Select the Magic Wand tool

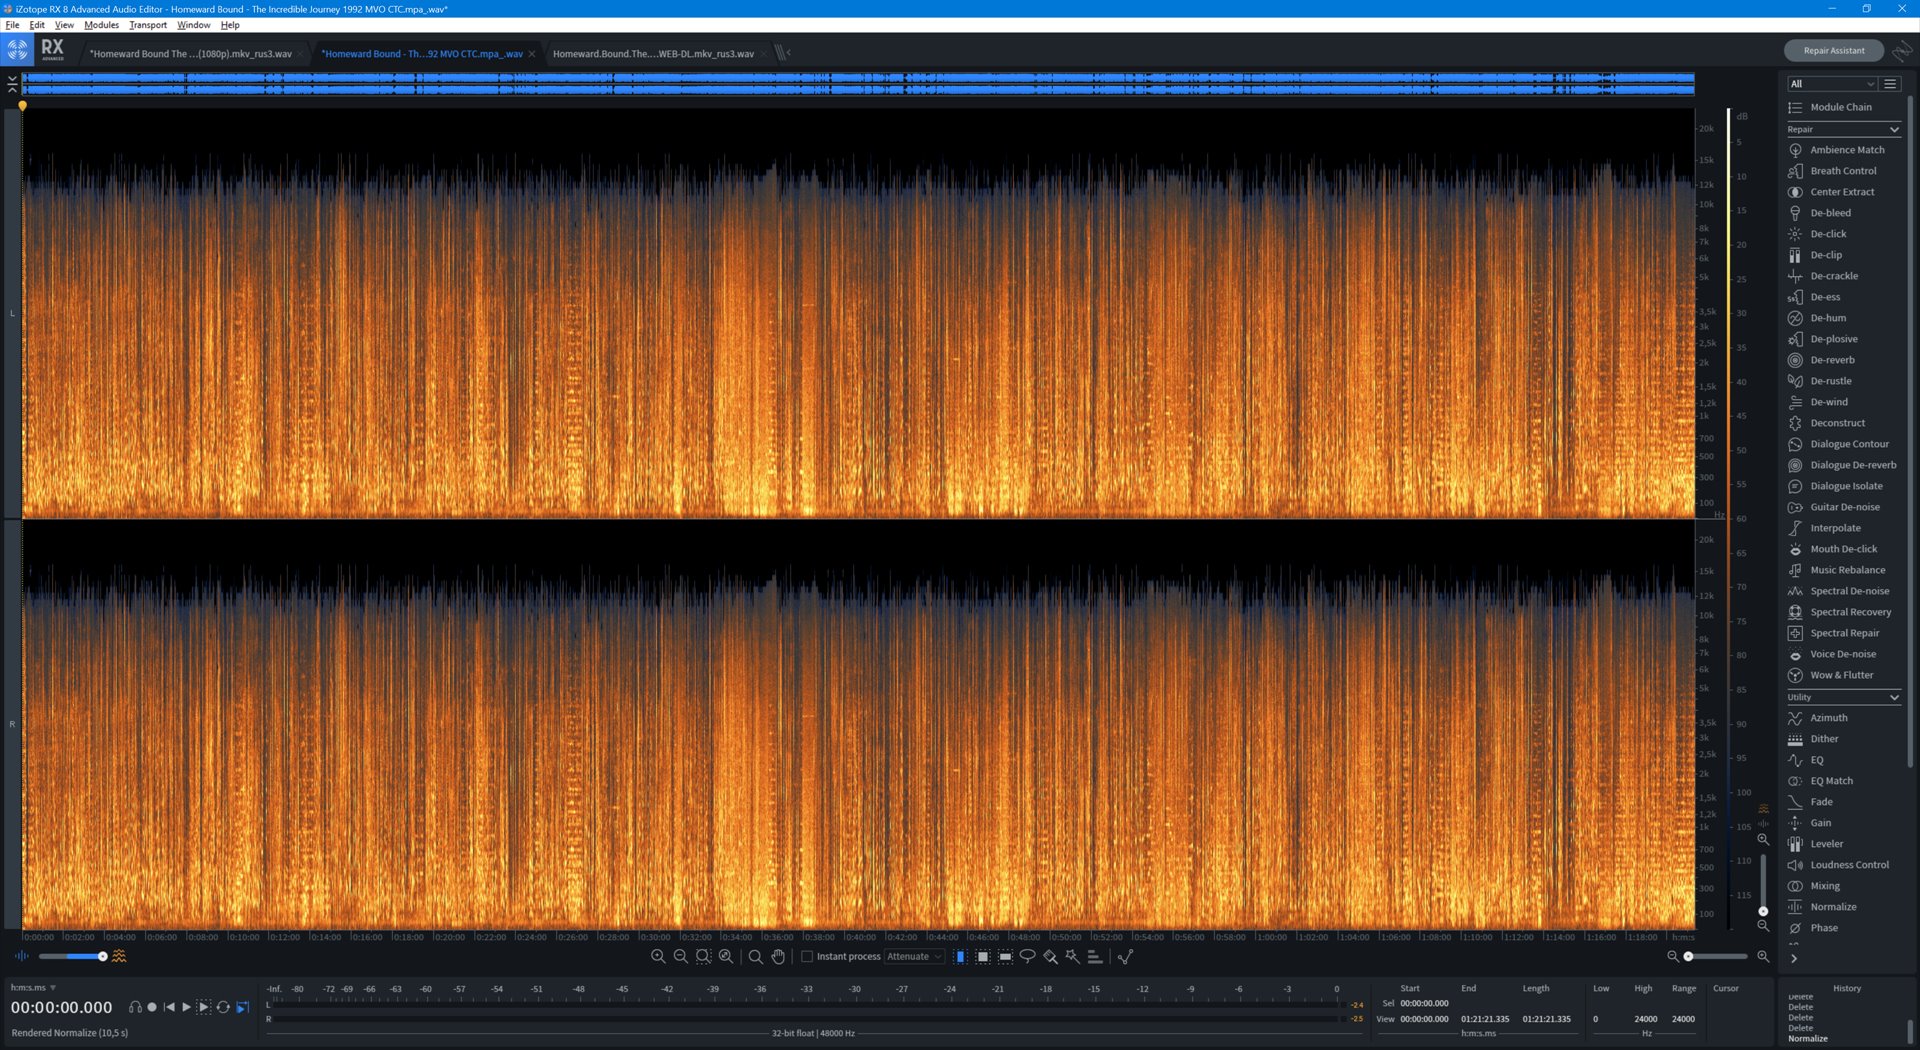tap(1072, 957)
